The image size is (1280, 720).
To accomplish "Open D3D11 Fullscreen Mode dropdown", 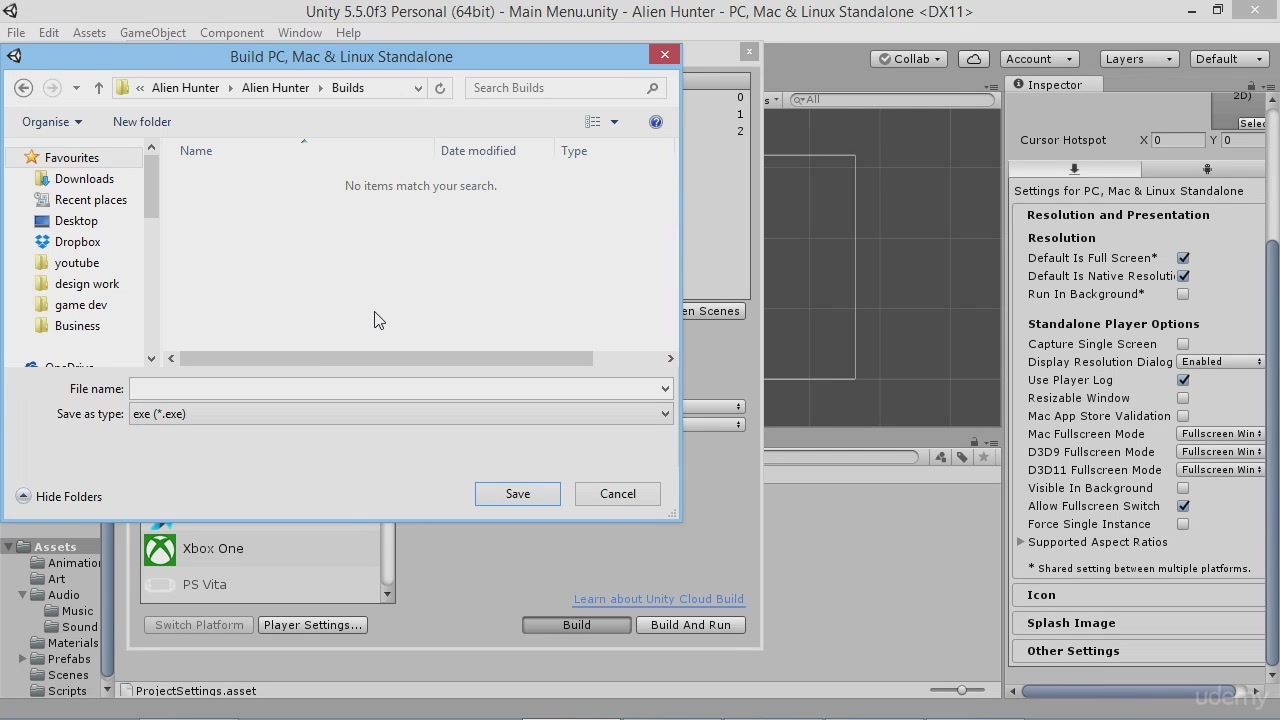I will pos(1221,470).
